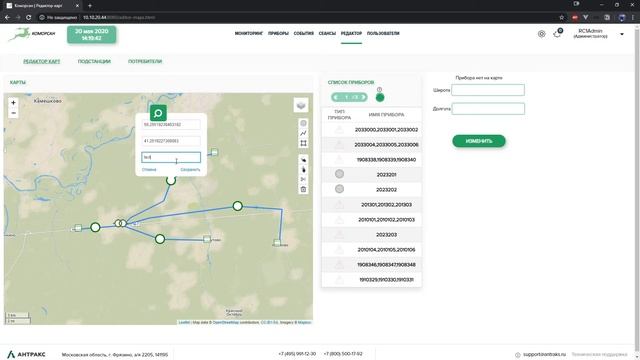Select the leftmost single circle node on map
This screenshot has width=640, height=360.
point(95,227)
